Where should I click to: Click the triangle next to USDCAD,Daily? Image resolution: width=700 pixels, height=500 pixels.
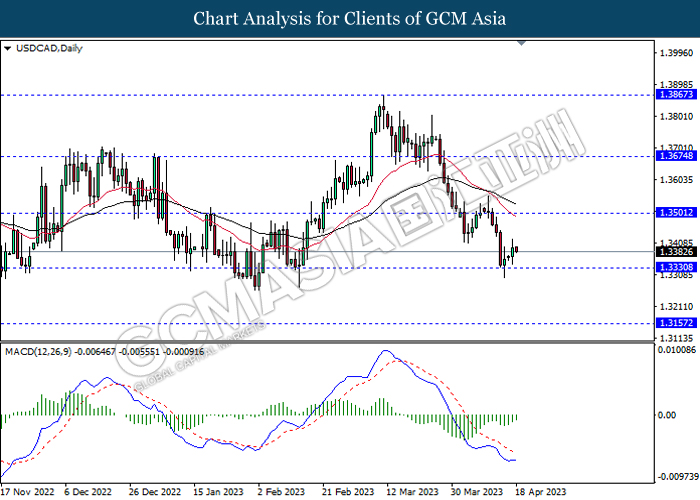[7, 48]
